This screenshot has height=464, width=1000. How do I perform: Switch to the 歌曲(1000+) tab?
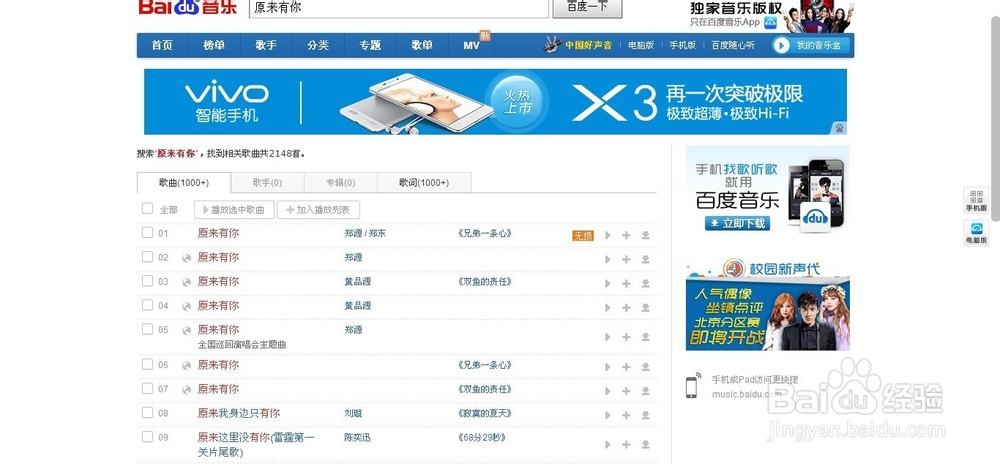pos(184,183)
